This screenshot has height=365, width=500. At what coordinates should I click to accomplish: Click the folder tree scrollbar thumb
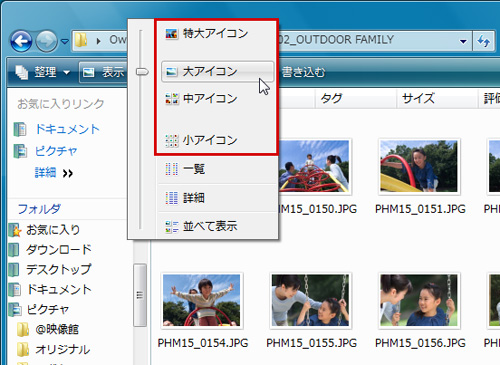[140, 295]
